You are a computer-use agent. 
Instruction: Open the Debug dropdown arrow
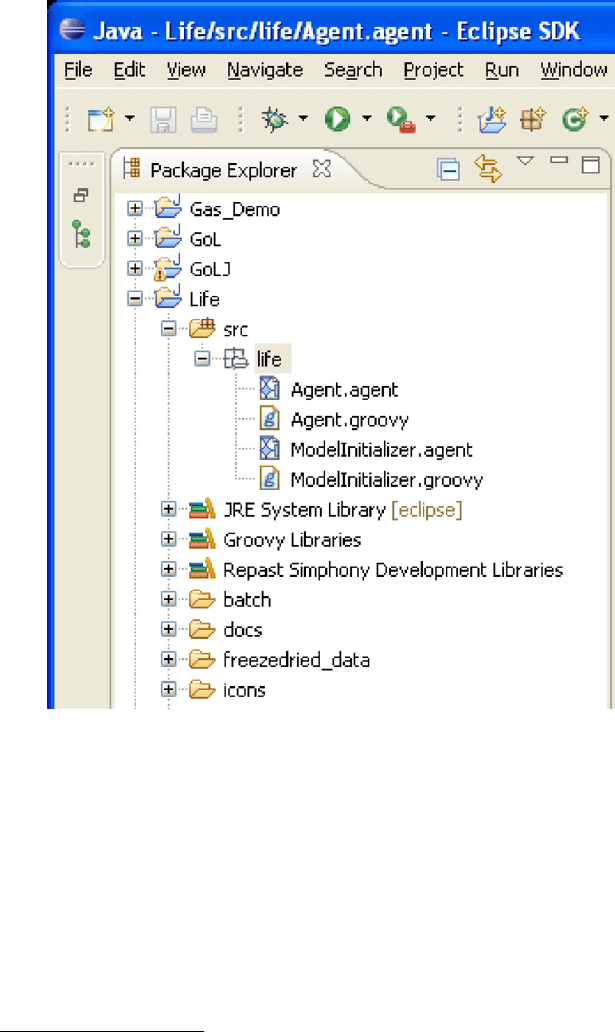(x=303, y=119)
